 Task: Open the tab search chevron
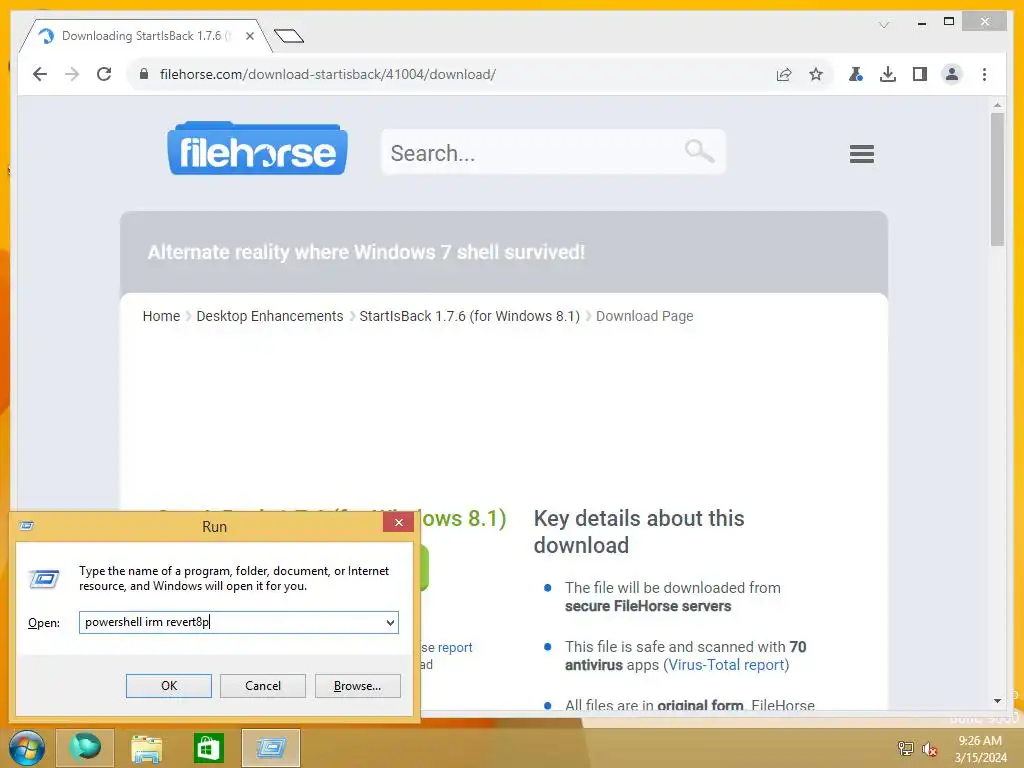(884, 25)
